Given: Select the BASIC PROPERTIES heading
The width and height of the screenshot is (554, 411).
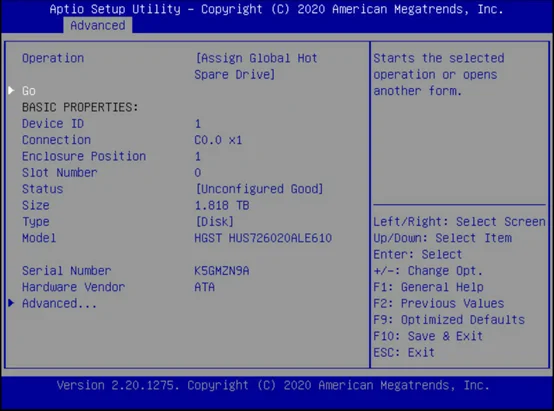Looking at the screenshot, I should click(x=80, y=107).
